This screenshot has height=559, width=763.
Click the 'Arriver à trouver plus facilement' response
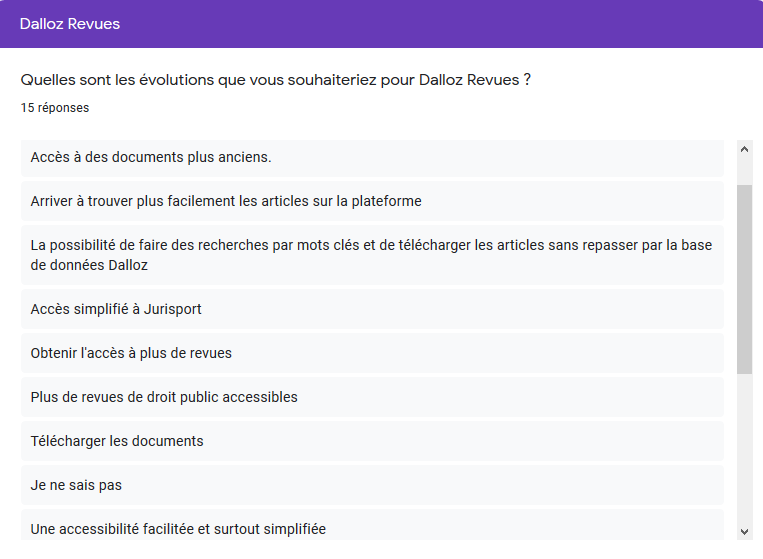tap(226, 202)
